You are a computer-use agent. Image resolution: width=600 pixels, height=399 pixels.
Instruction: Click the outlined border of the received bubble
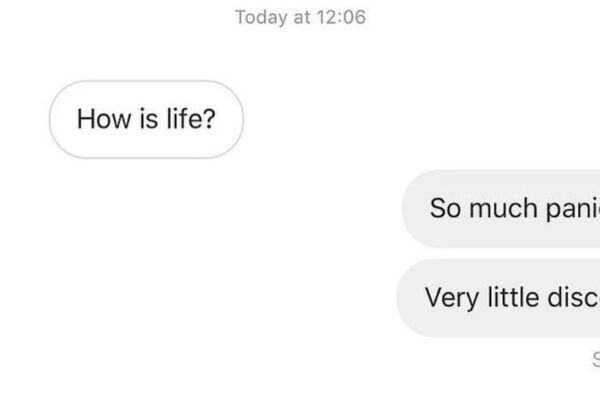click(x=146, y=81)
